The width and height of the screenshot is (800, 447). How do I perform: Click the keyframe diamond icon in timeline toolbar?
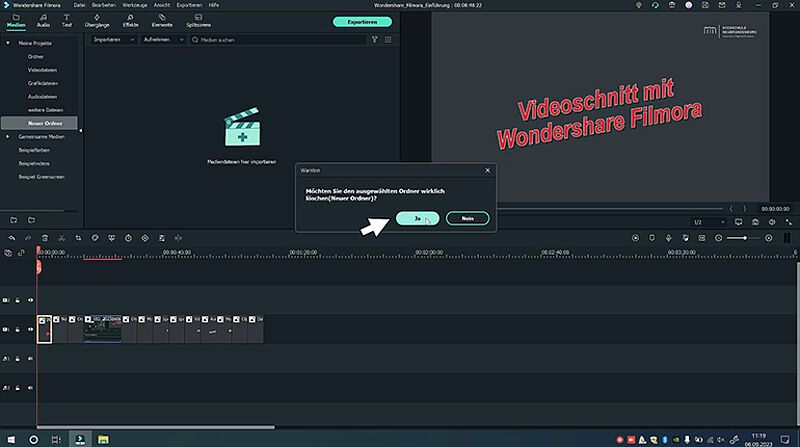click(x=145, y=238)
